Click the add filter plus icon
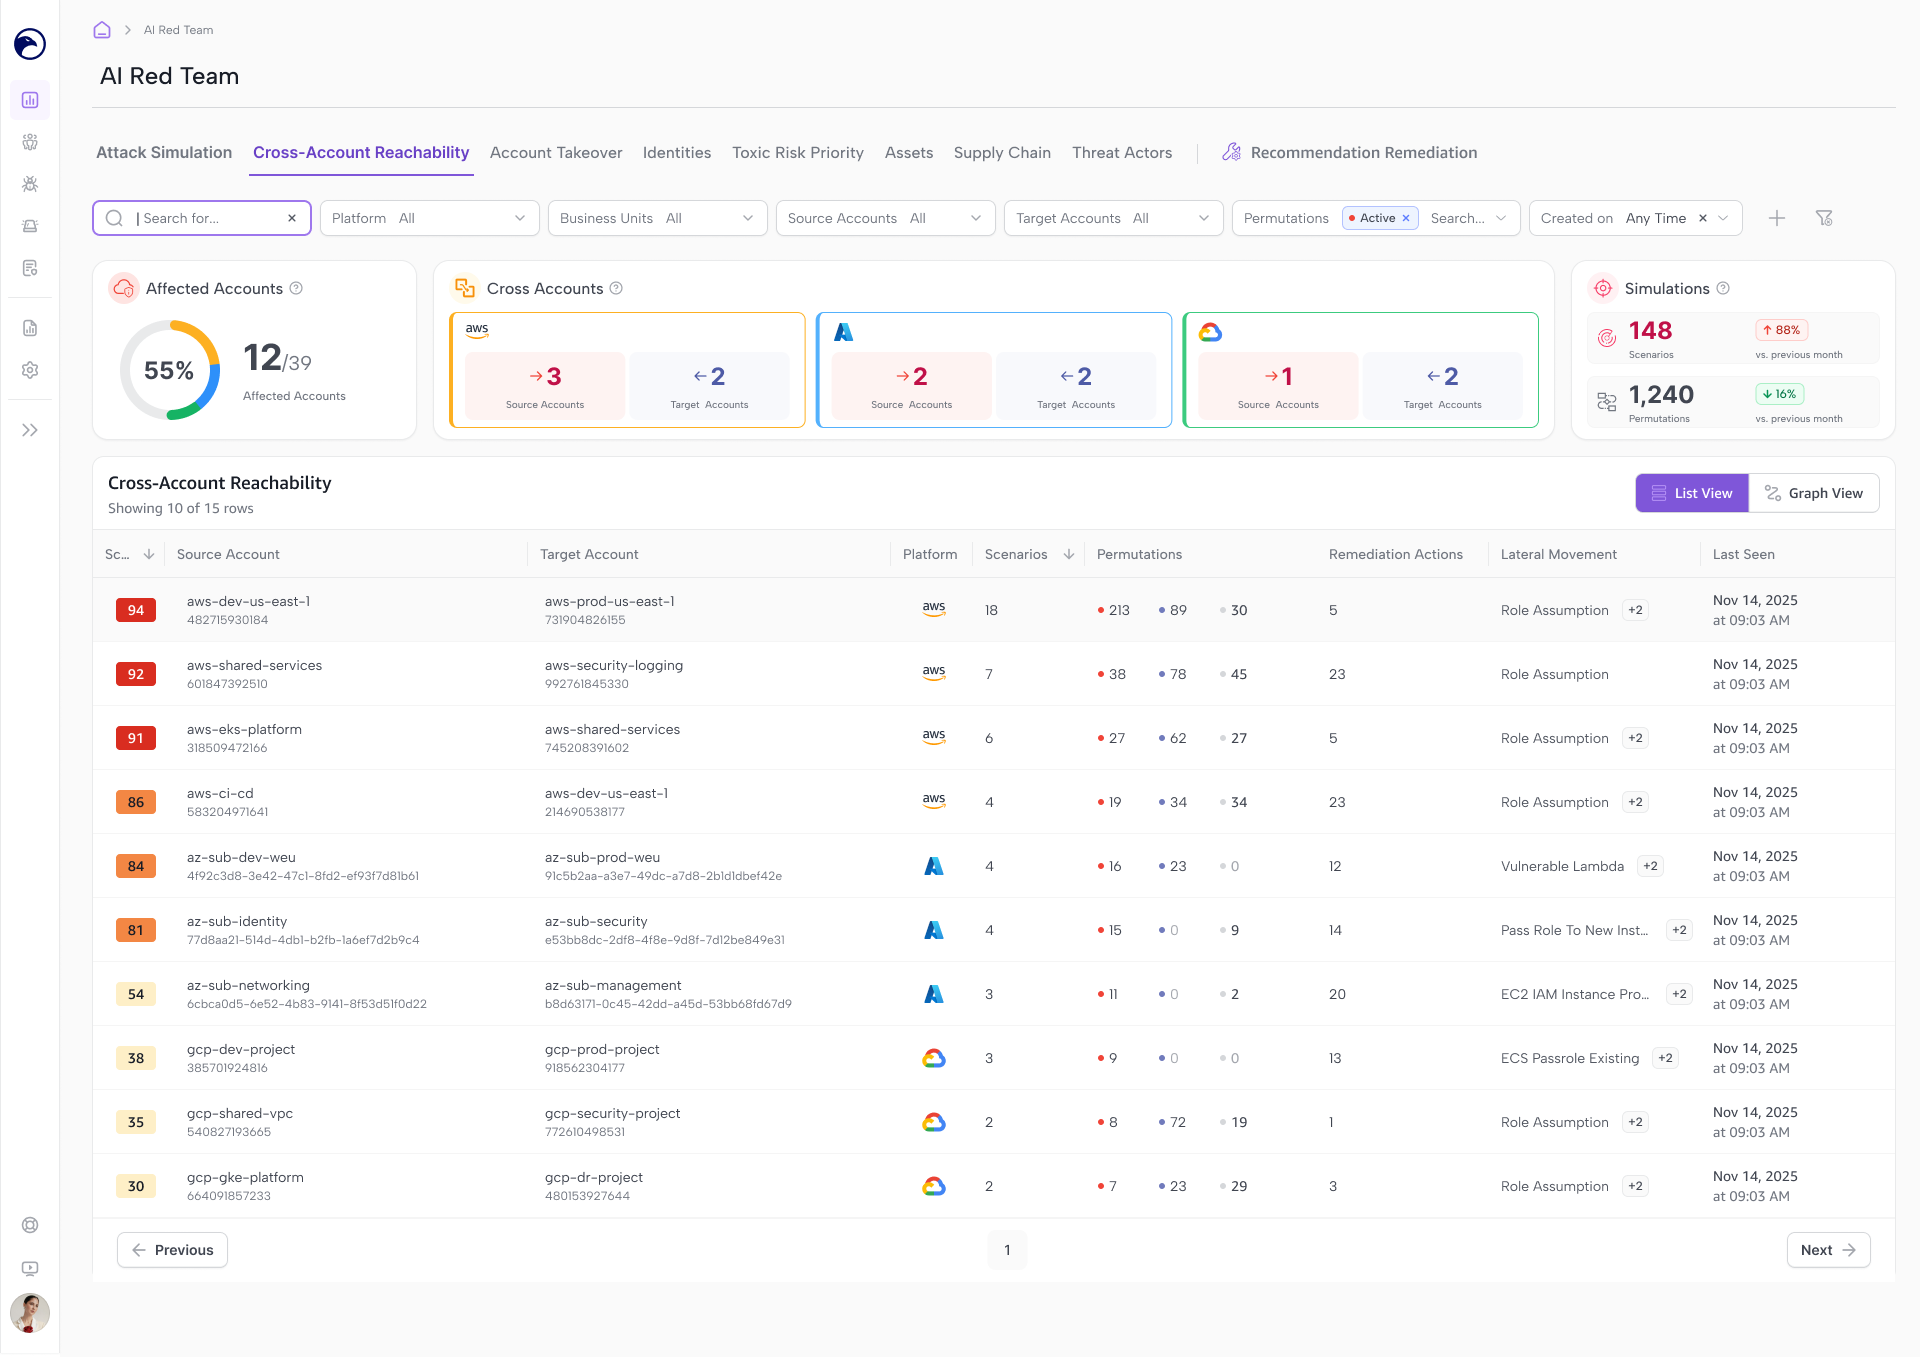Viewport: 1920px width, 1357px height. point(1777,218)
